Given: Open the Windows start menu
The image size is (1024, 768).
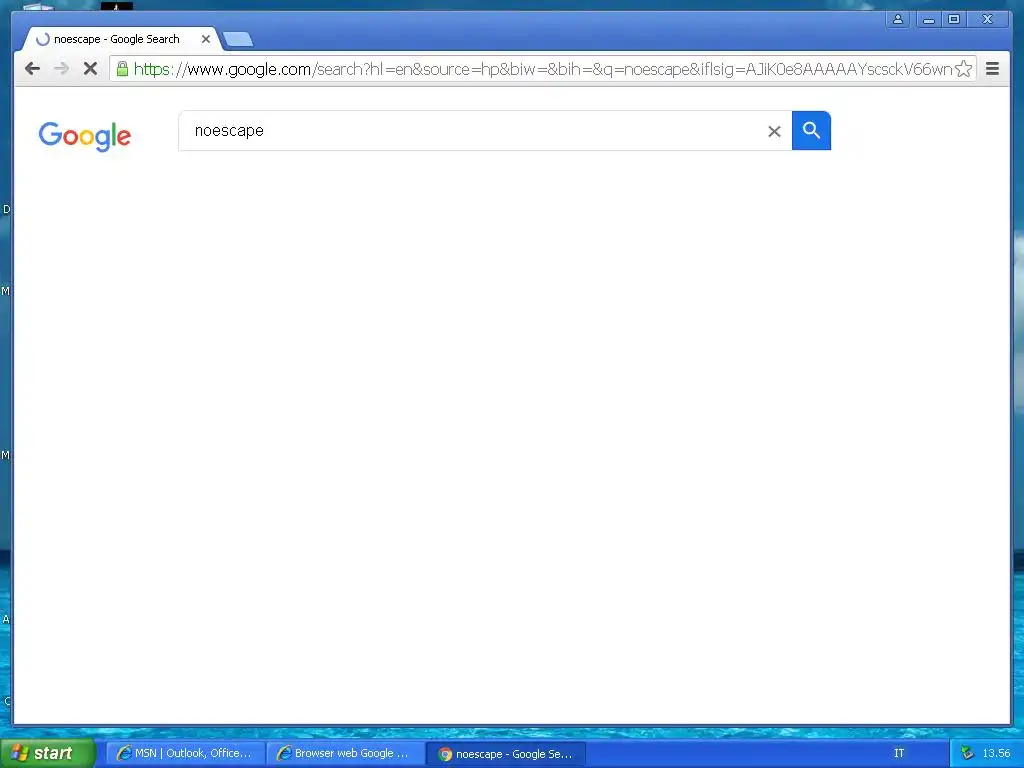Looking at the screenshot, I should click(48, 753).
